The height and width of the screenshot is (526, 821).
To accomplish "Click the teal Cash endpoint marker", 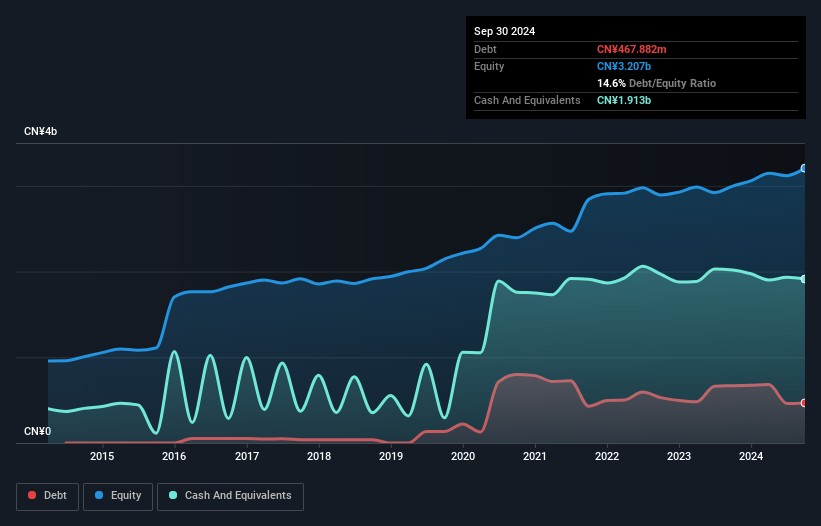I will (804, 279).
